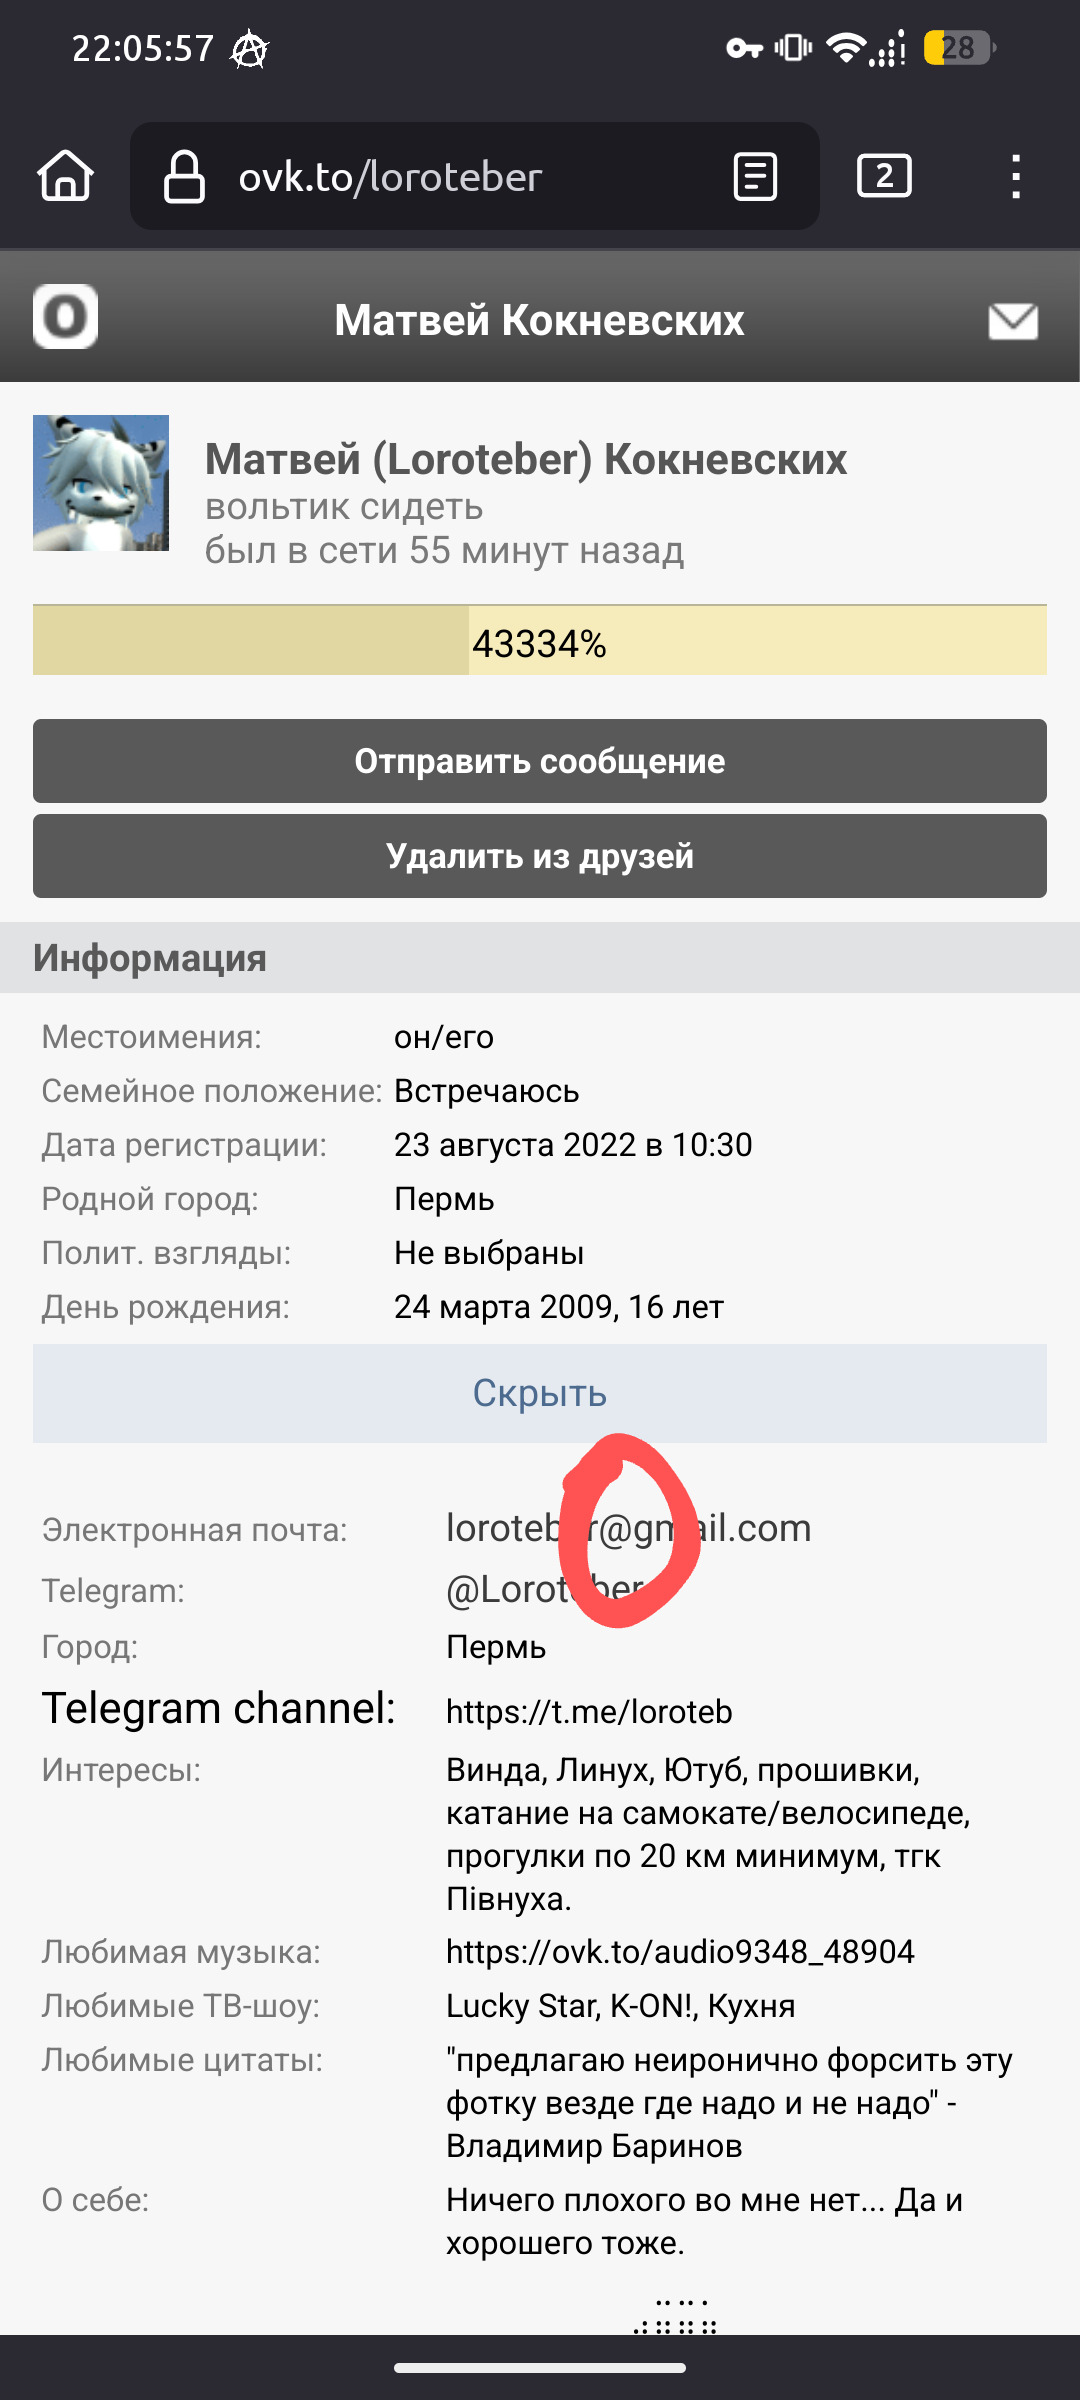
Task: Tap the browser home icon
Action: click(x=66, y=176)
